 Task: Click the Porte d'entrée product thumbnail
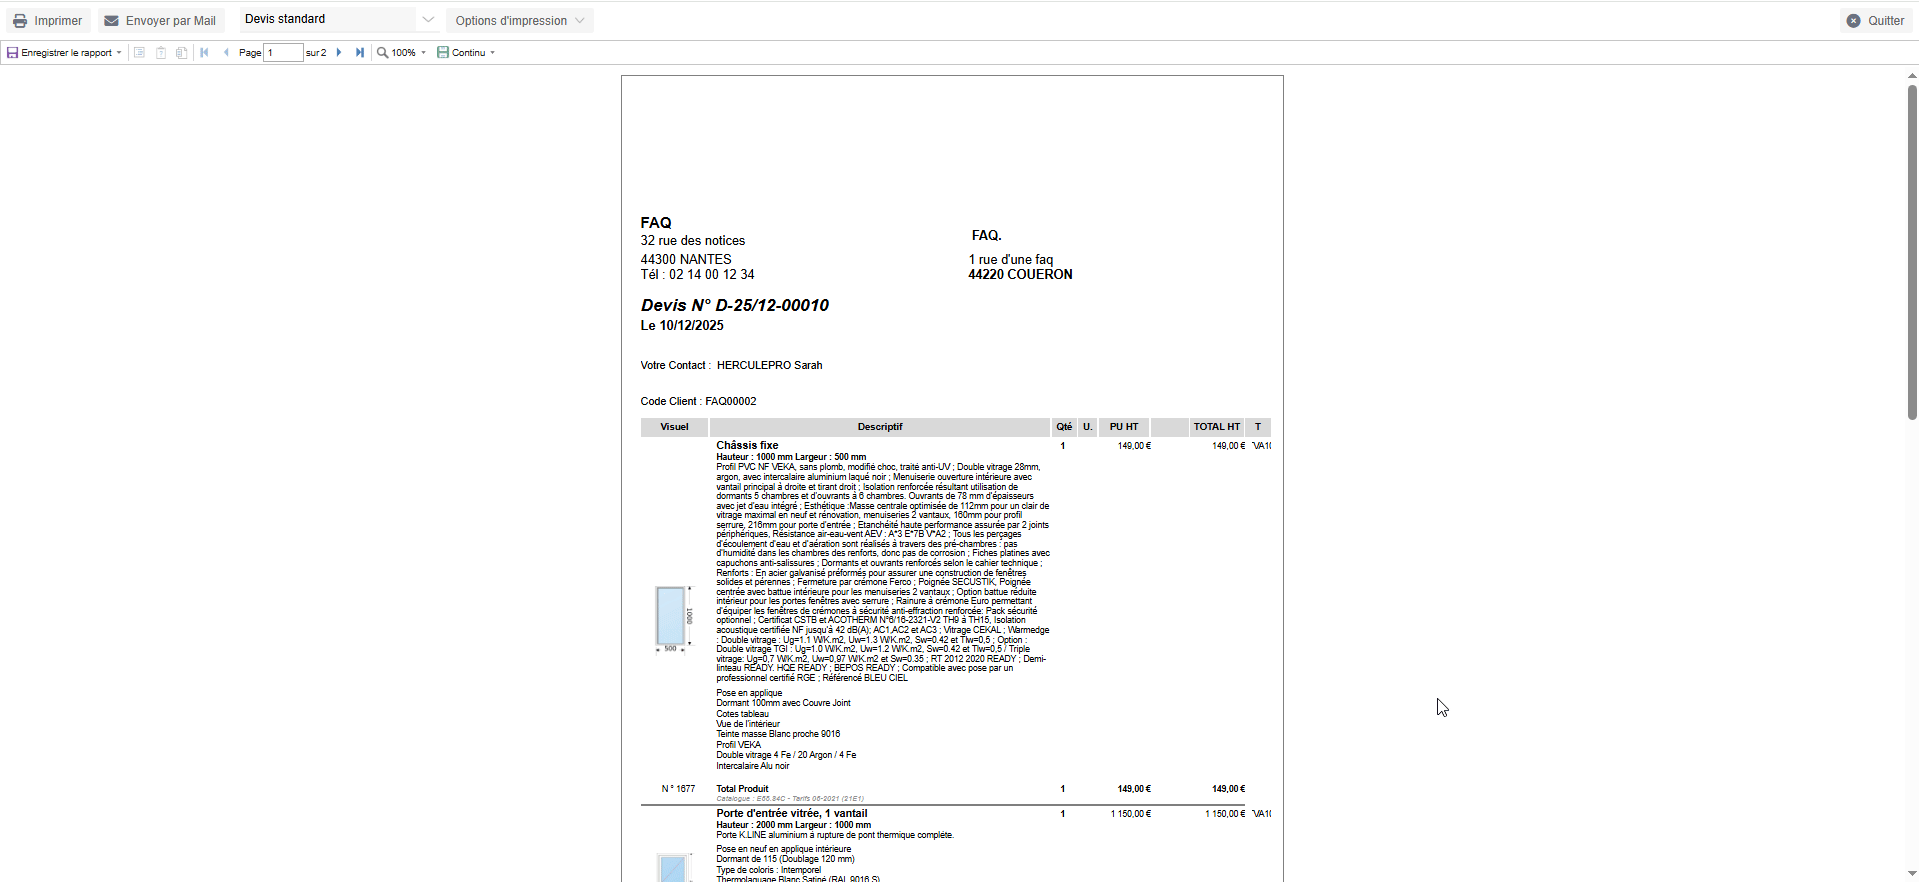click(x=673, y=867)
